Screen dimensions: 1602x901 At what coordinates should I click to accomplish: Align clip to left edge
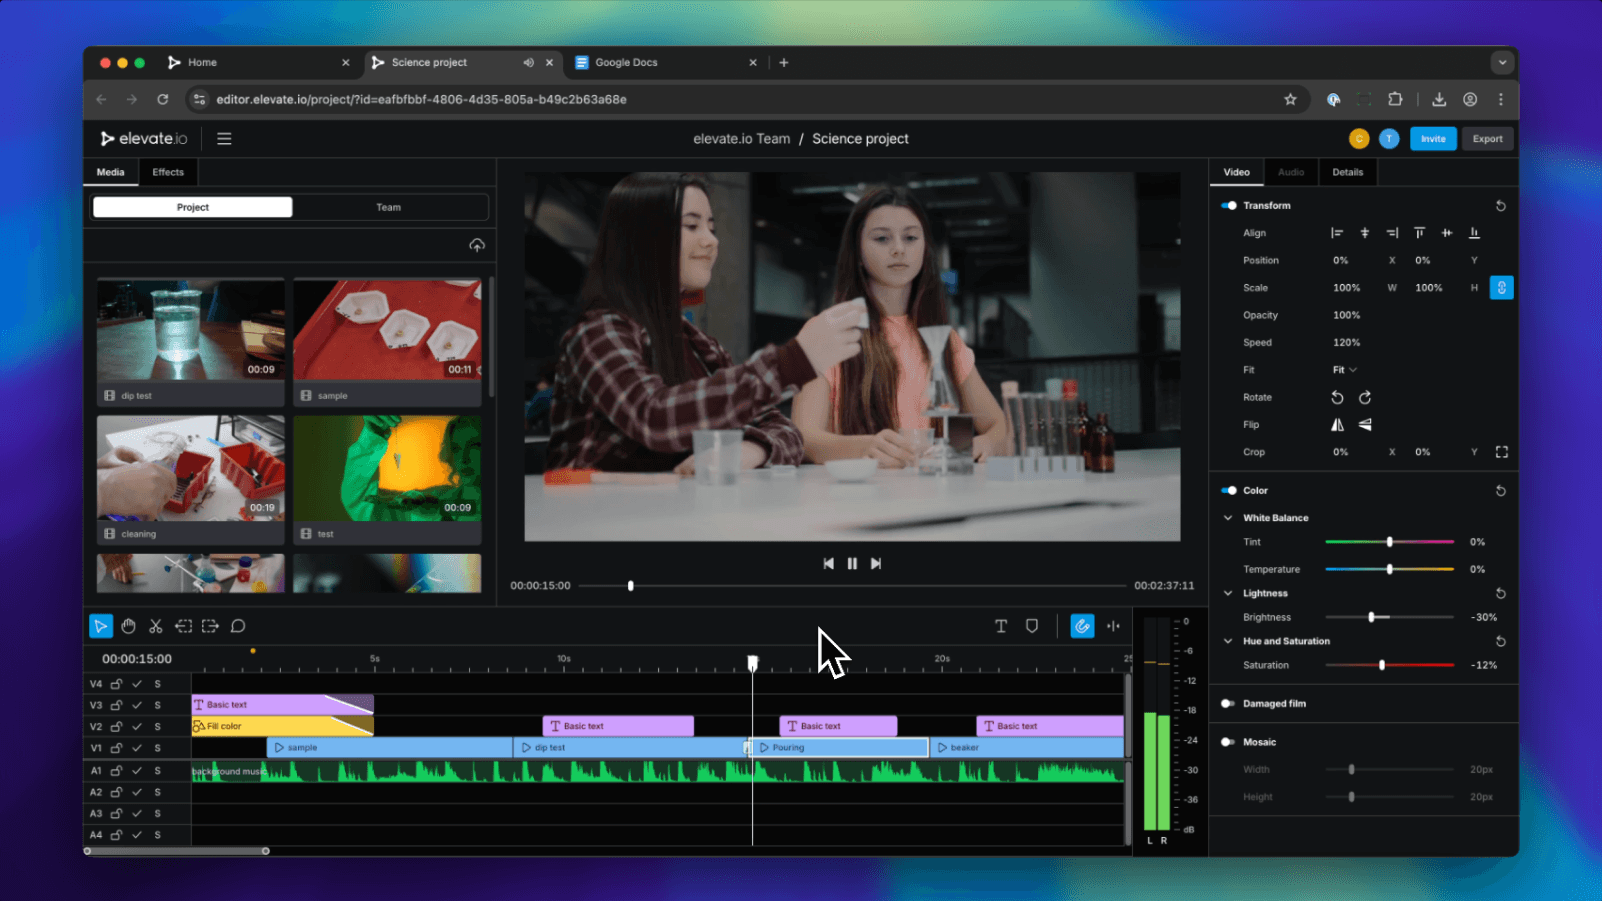pos(1337,233)
